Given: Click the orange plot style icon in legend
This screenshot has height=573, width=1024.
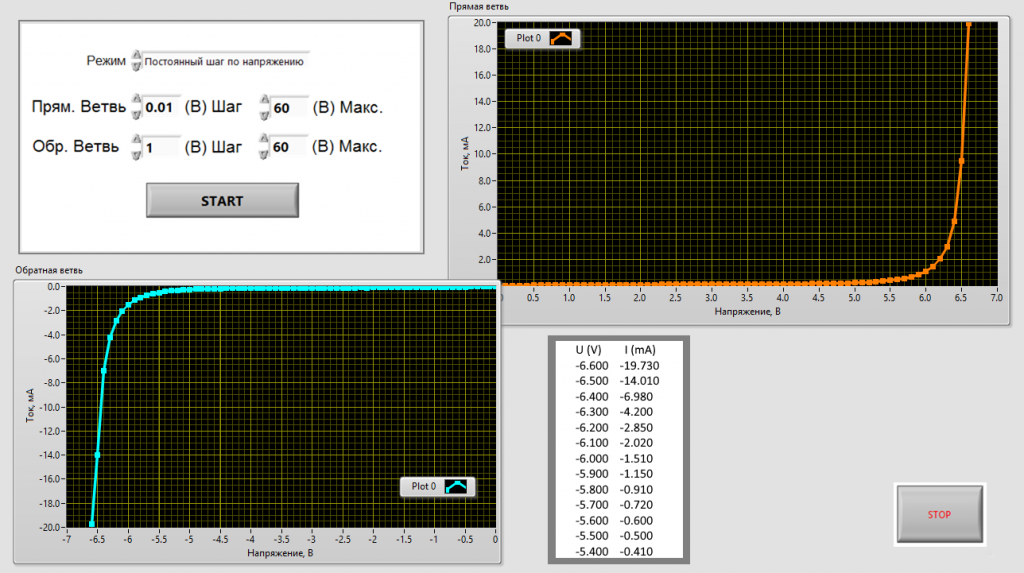Looking at the screenshot, I should click(x=561, y=39).
